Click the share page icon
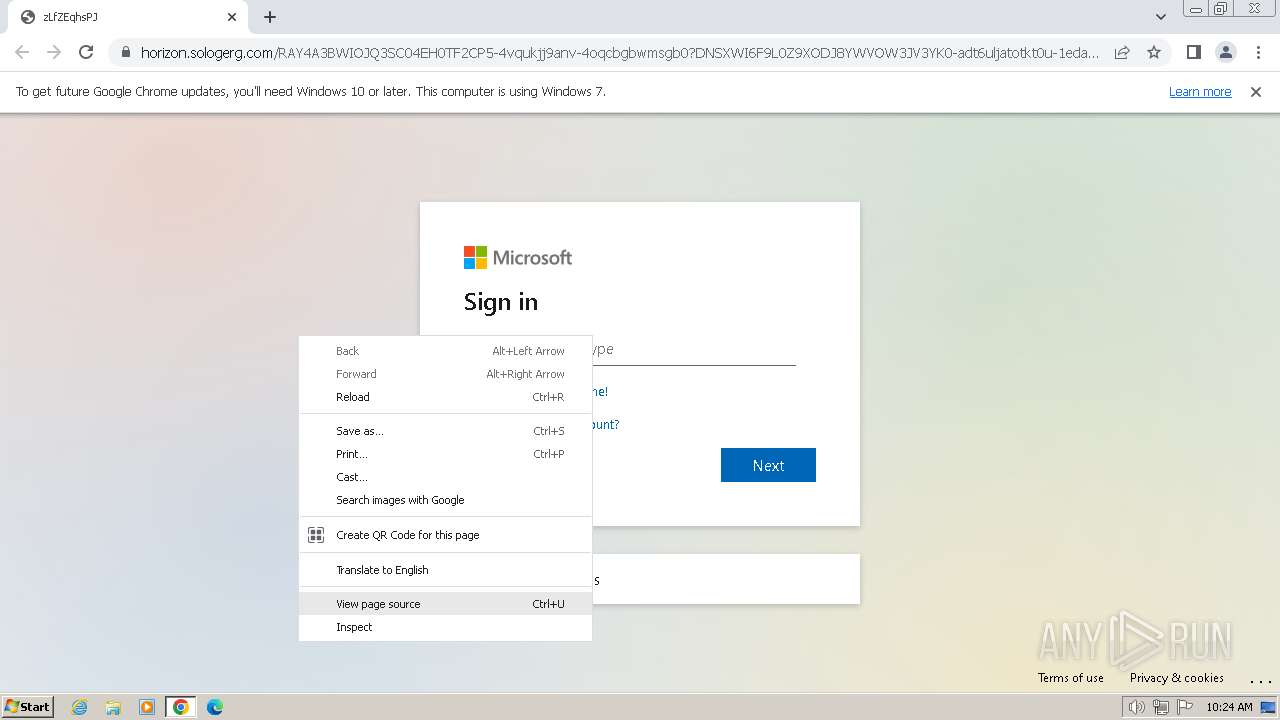1280x720 pixels. (1122, 52)
